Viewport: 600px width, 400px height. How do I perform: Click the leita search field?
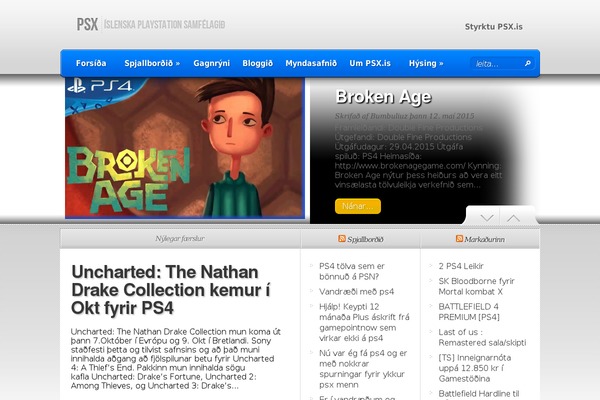[x=497, y=64]
